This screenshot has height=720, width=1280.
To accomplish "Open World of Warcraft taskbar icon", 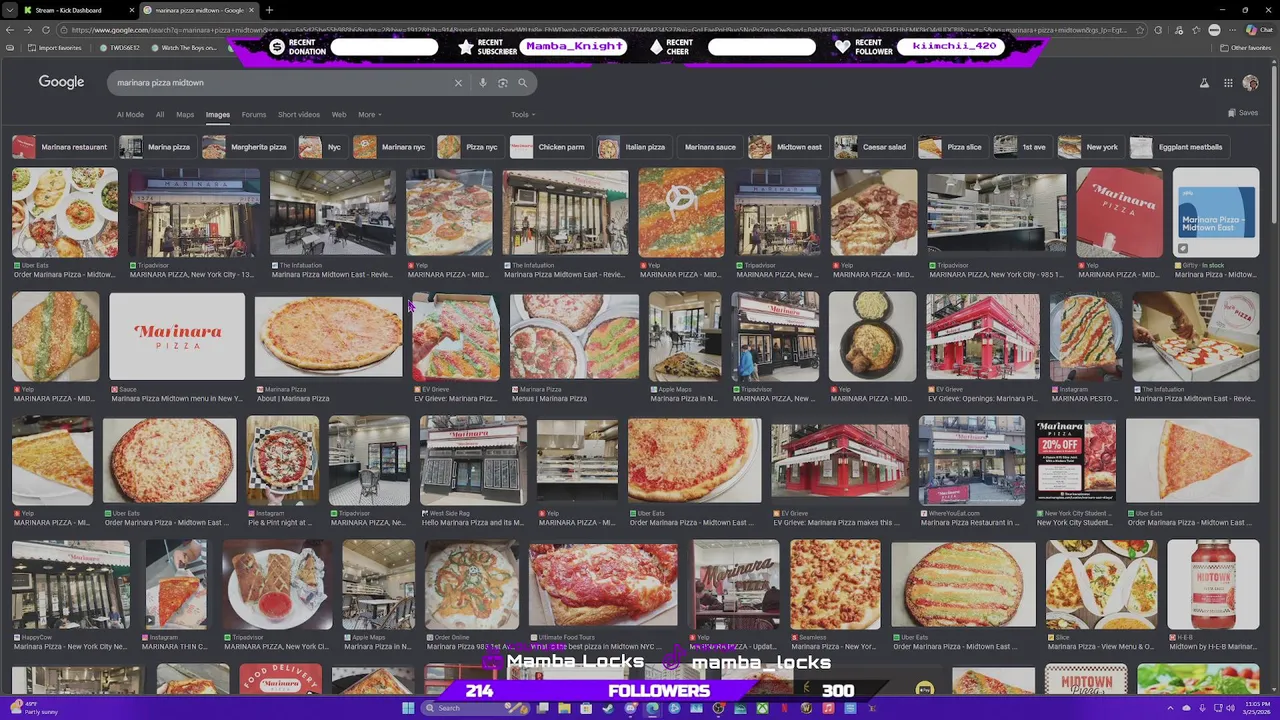I will [806, 708].
